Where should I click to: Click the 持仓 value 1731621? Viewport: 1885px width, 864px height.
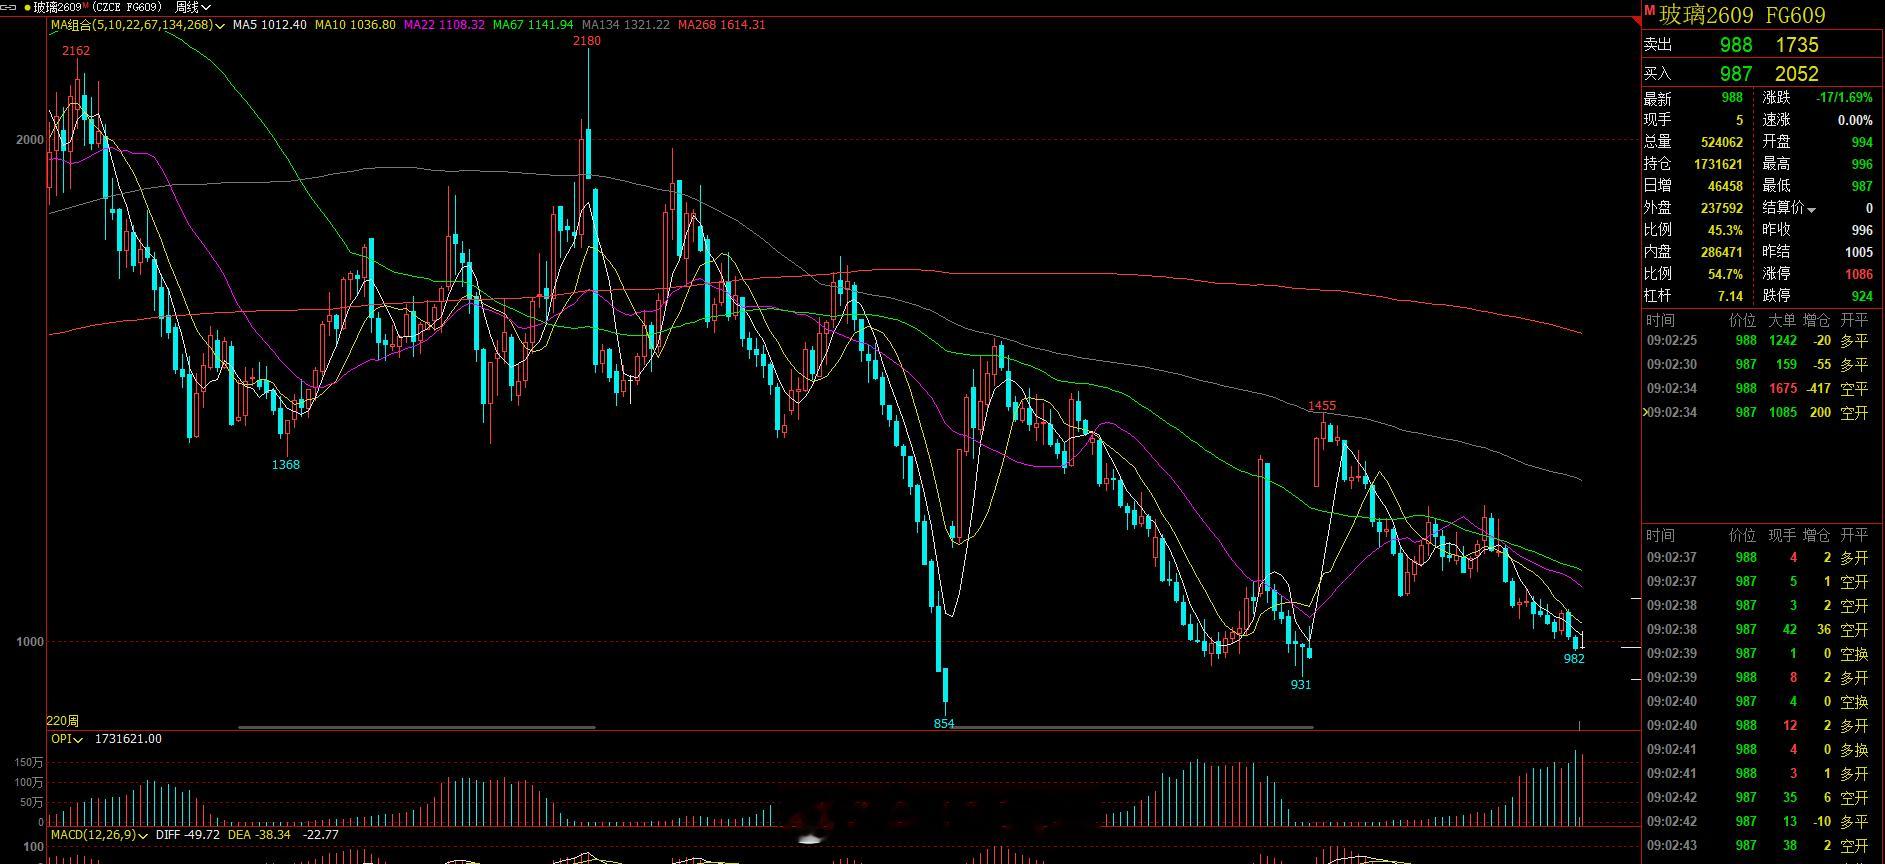(1718, 164)
